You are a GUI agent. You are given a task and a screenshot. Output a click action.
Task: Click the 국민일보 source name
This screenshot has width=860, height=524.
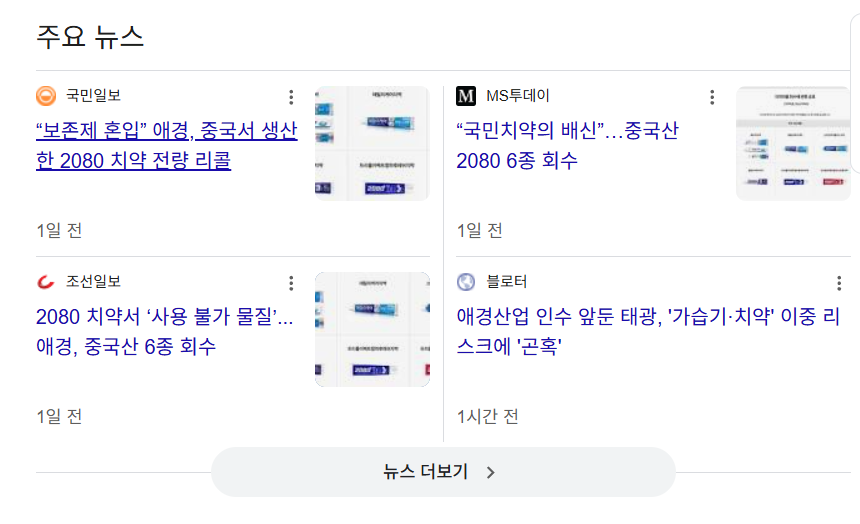(x=93, y=96)
